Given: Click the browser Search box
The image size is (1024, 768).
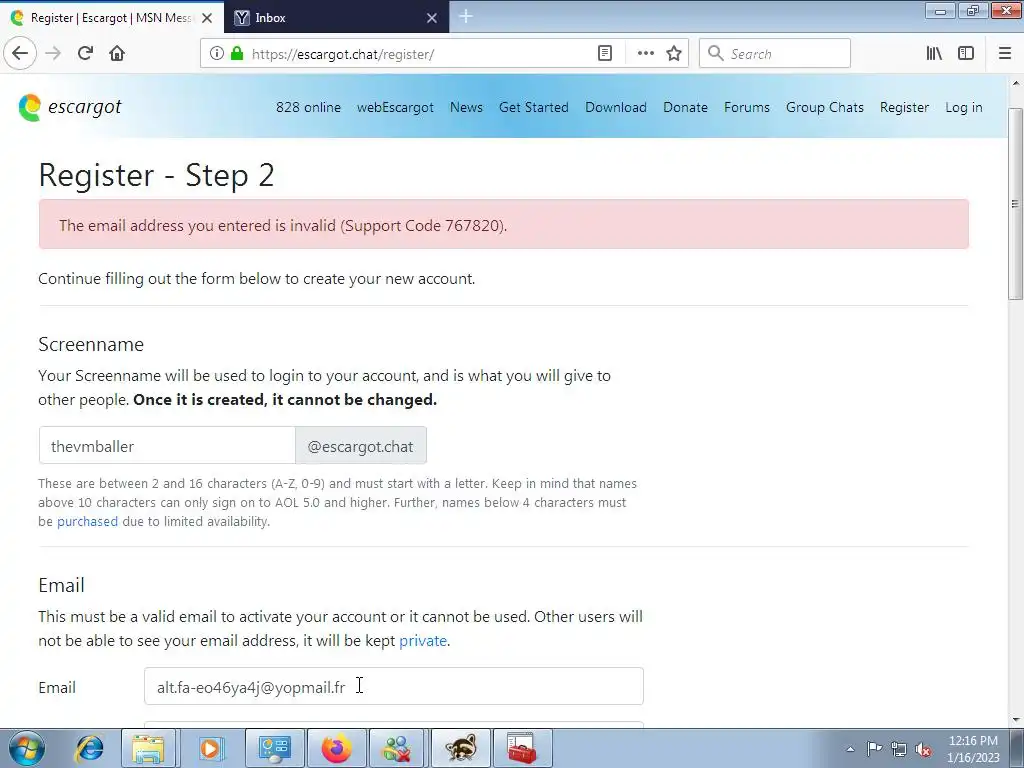Looking at the screenshot, I should point(775,54).
